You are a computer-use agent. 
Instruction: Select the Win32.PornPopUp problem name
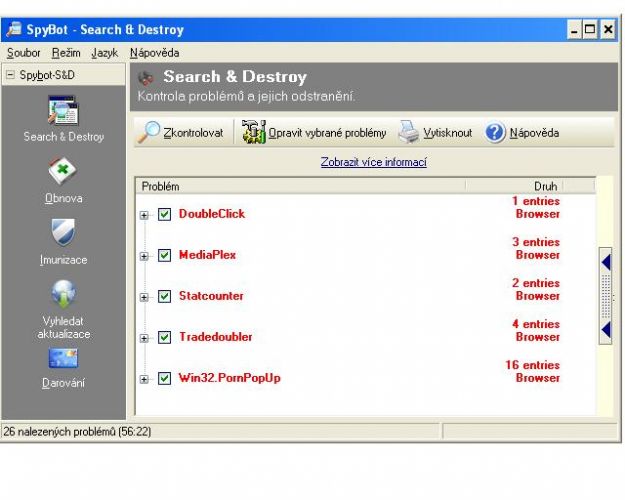click(x=230, y=378)
